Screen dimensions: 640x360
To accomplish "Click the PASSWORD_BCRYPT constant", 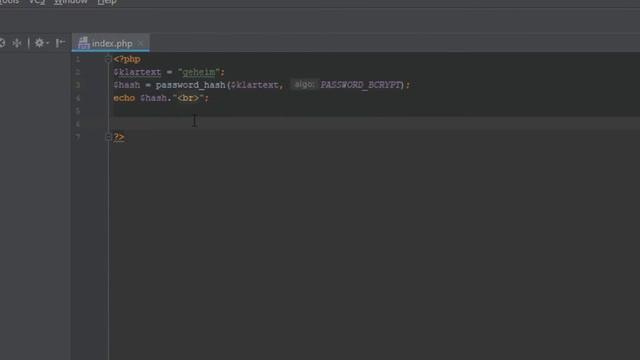I will (x=360, y=85).
